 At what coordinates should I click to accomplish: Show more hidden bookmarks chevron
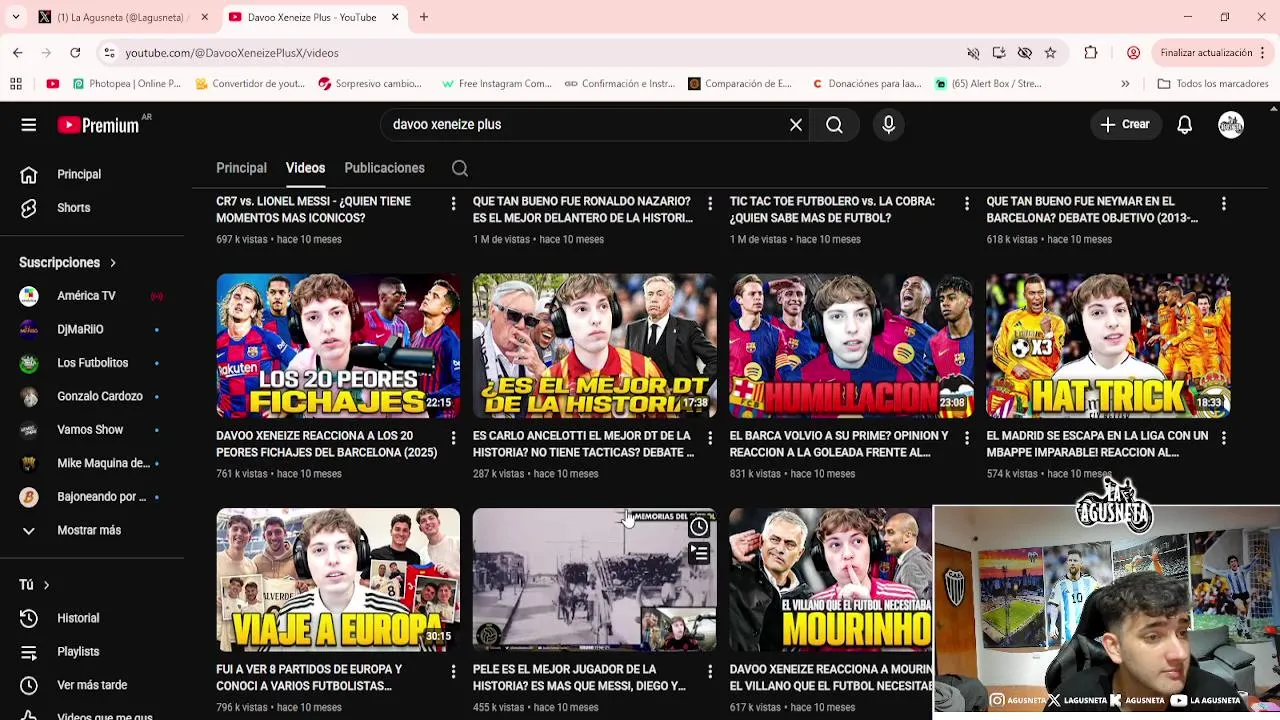coord(1125,84)
